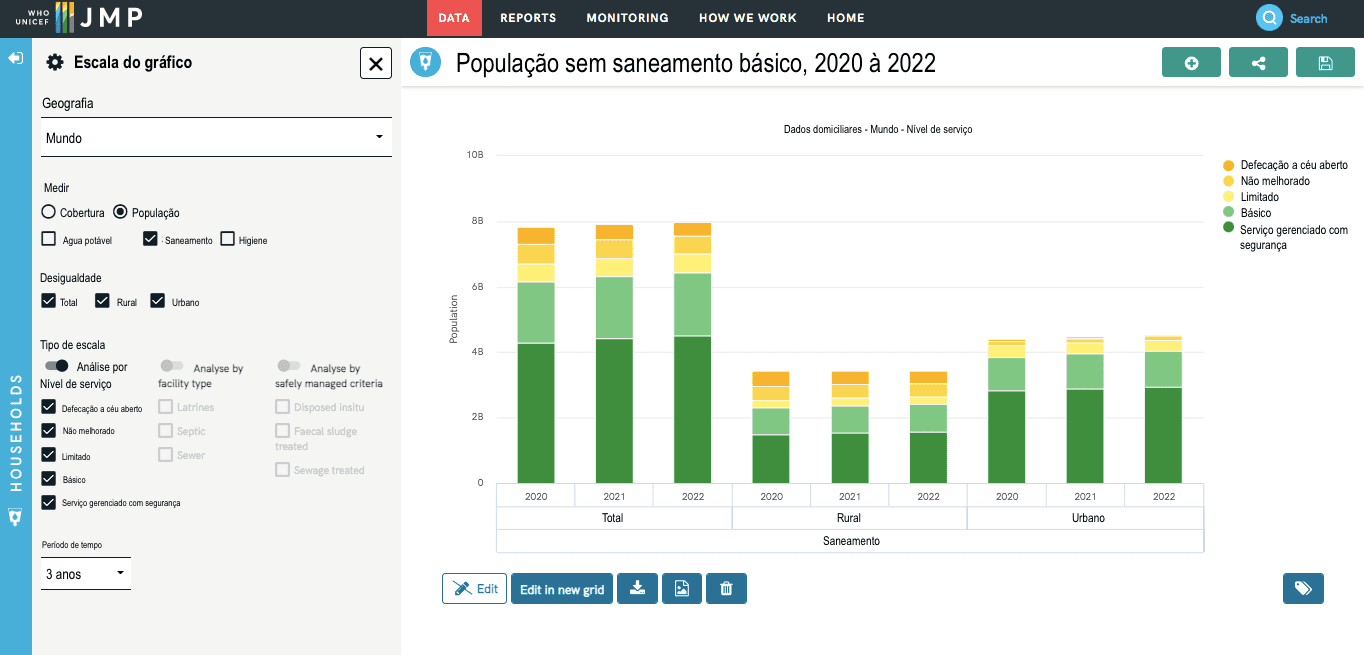Go to the MONITORING menu
Screen dimensions: 1364x655
point(627,18)
